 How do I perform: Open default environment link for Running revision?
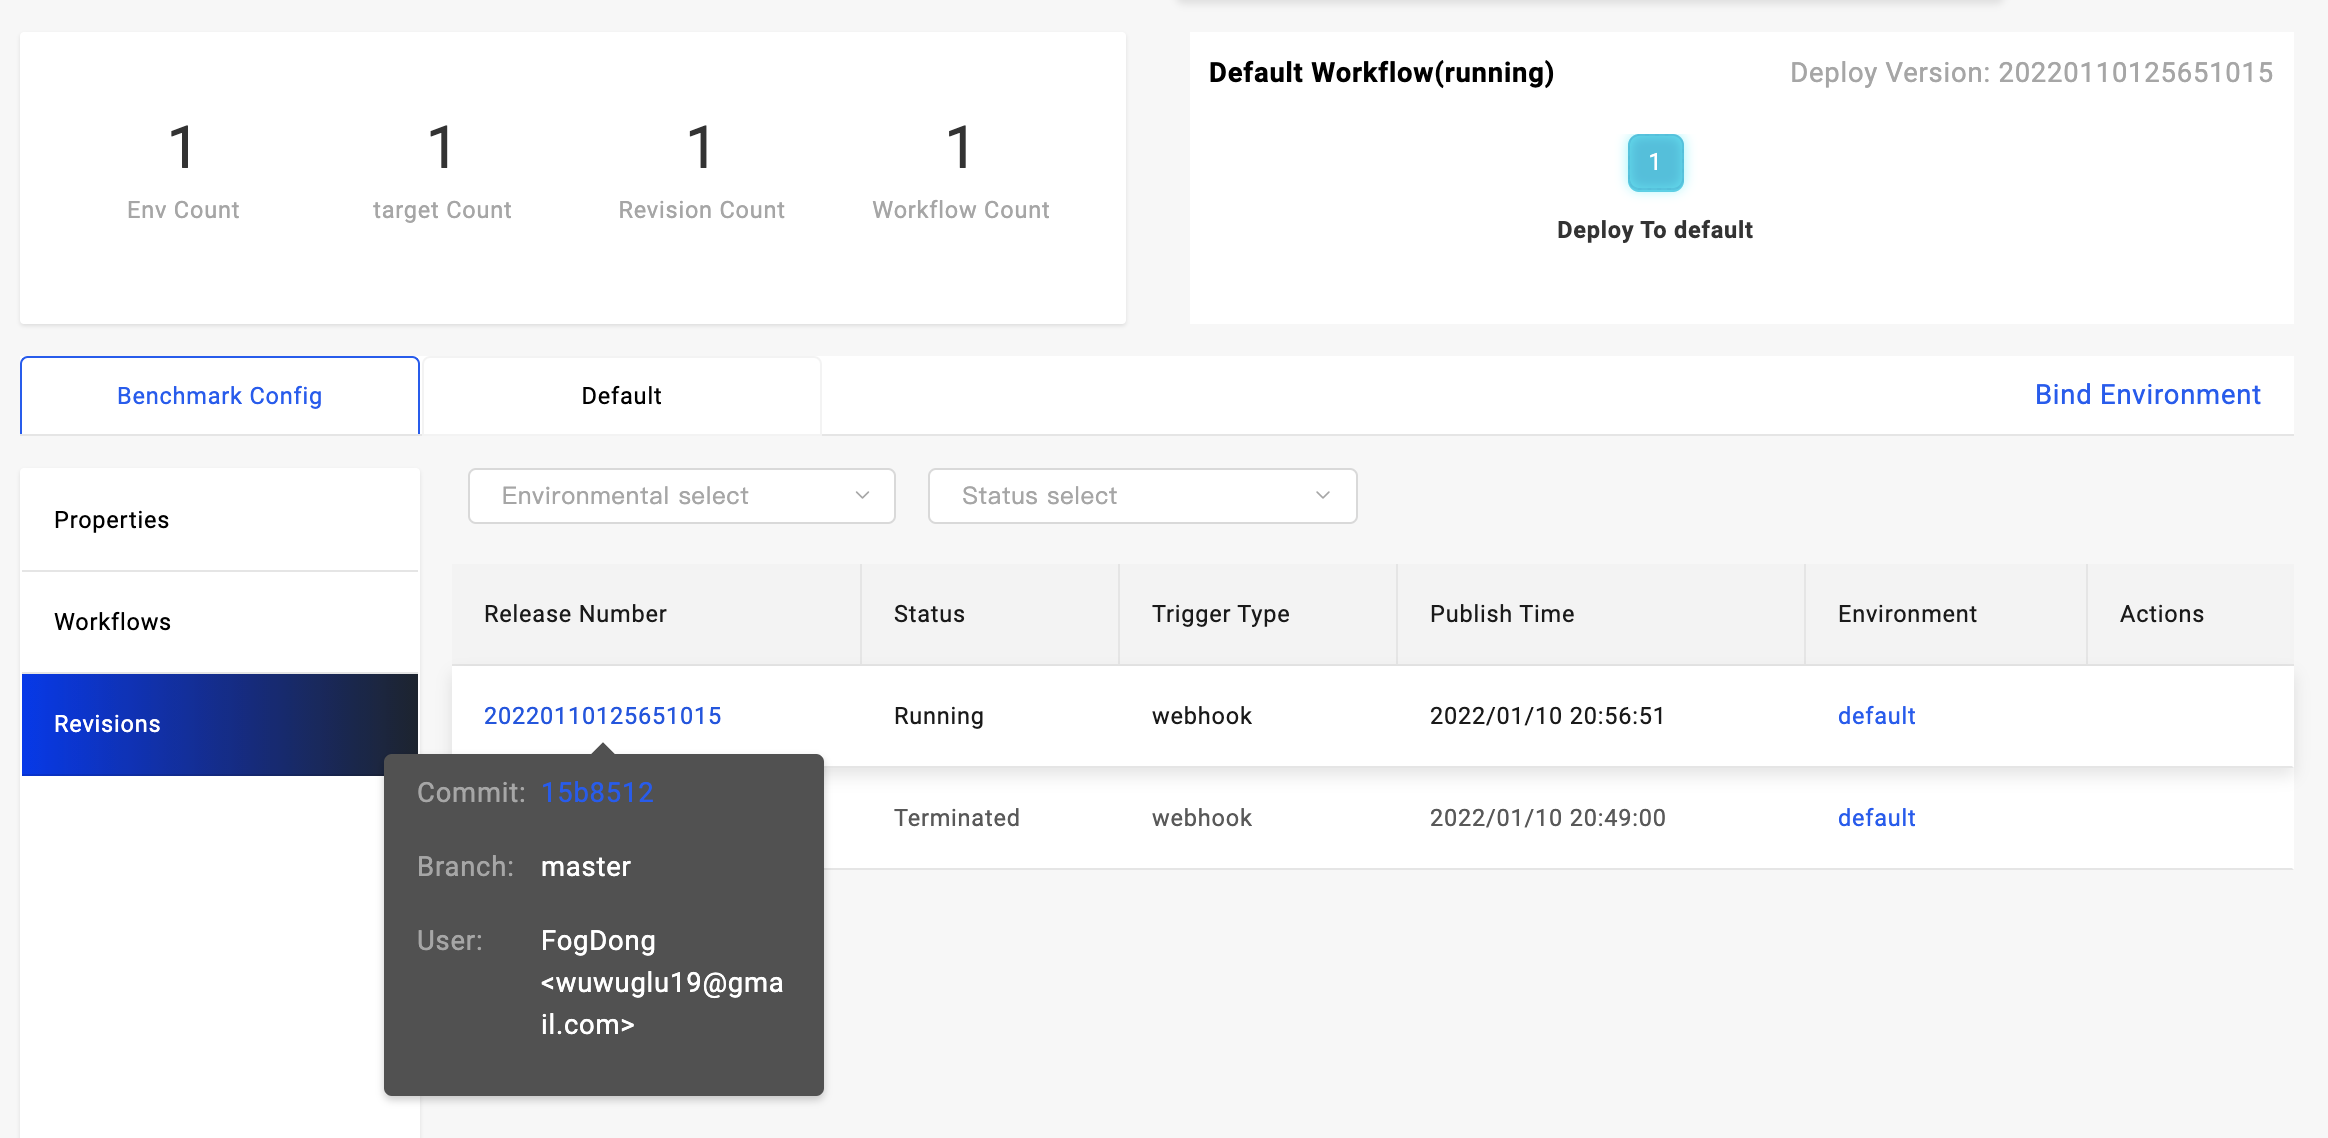click(1876, 716)
